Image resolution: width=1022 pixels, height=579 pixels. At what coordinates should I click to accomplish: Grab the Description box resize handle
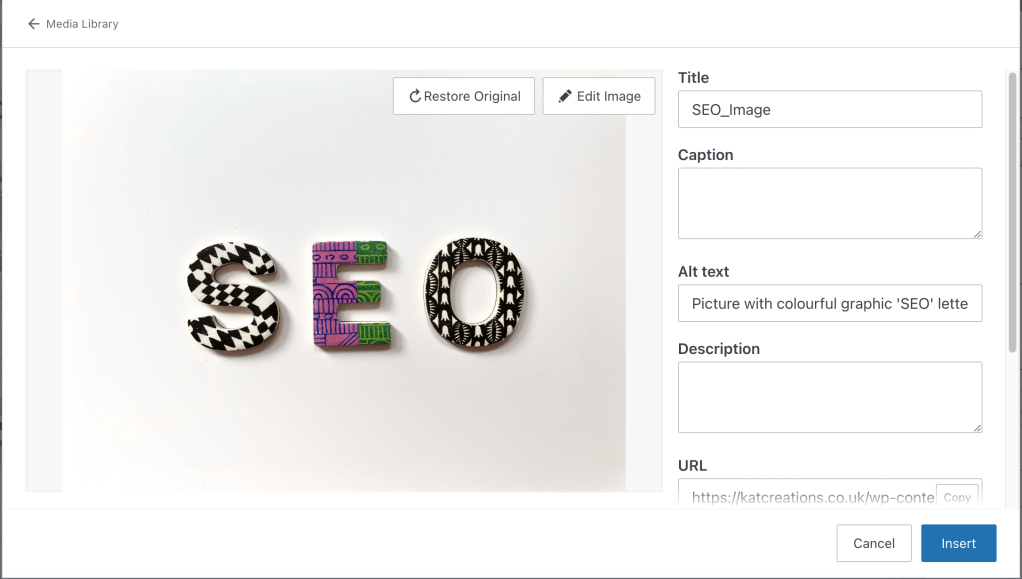pos(977,428)
